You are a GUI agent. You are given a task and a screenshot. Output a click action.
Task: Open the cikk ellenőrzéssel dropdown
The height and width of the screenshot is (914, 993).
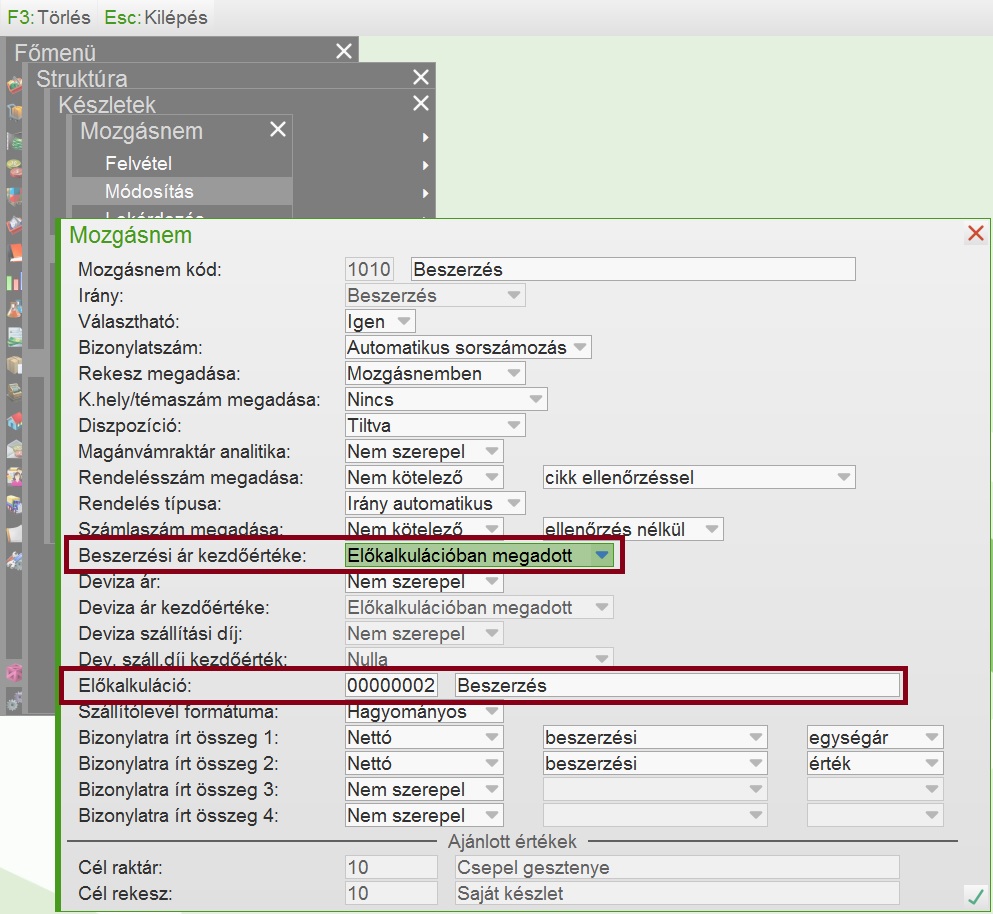tap(699, 477)
